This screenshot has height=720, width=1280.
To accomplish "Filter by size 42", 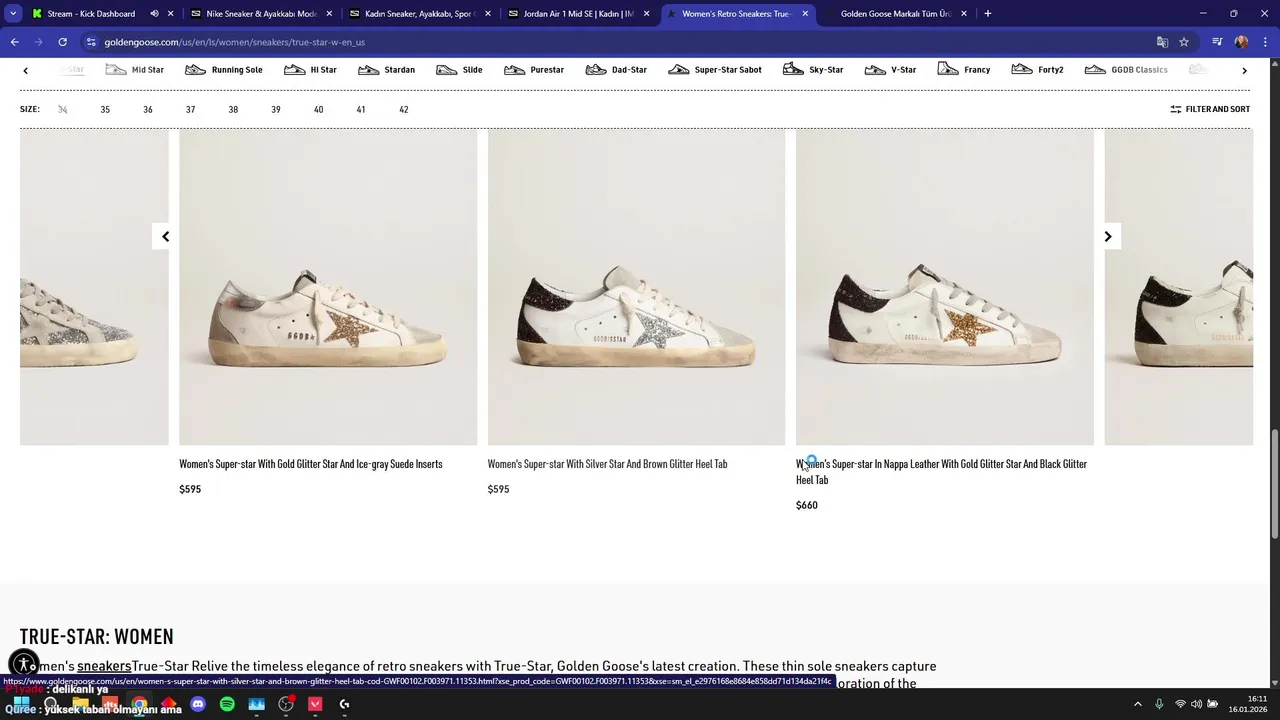I will 404,109.
